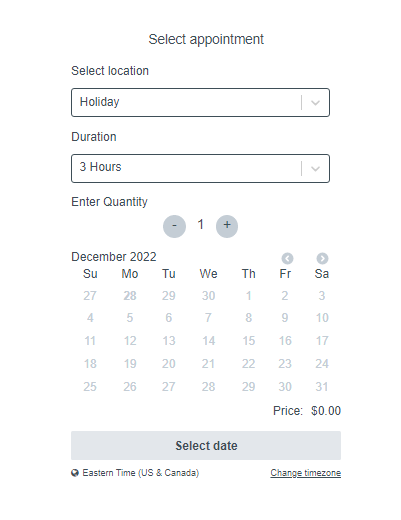
Task: Choose December 9 in the Friday column
Action: (x=285, y=318)
